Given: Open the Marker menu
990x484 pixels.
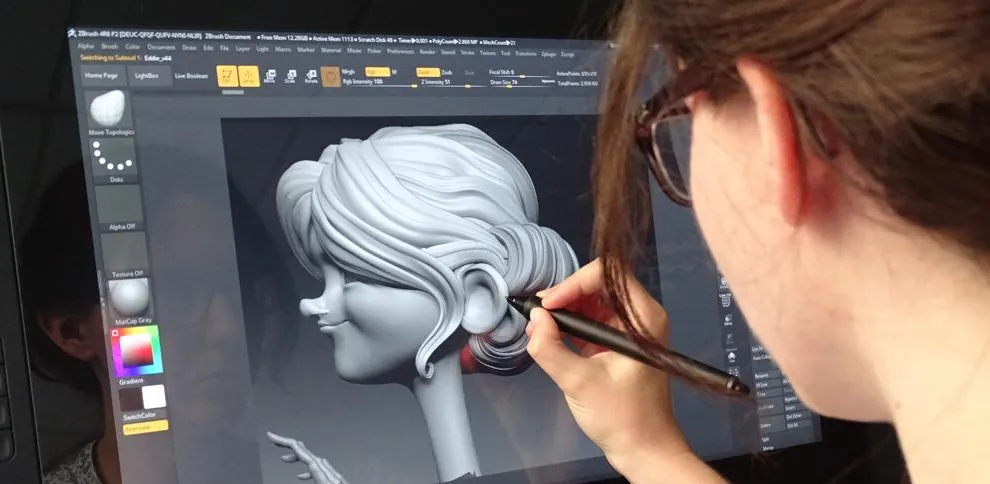Looking at the screenshot, I should pos(306,49).
